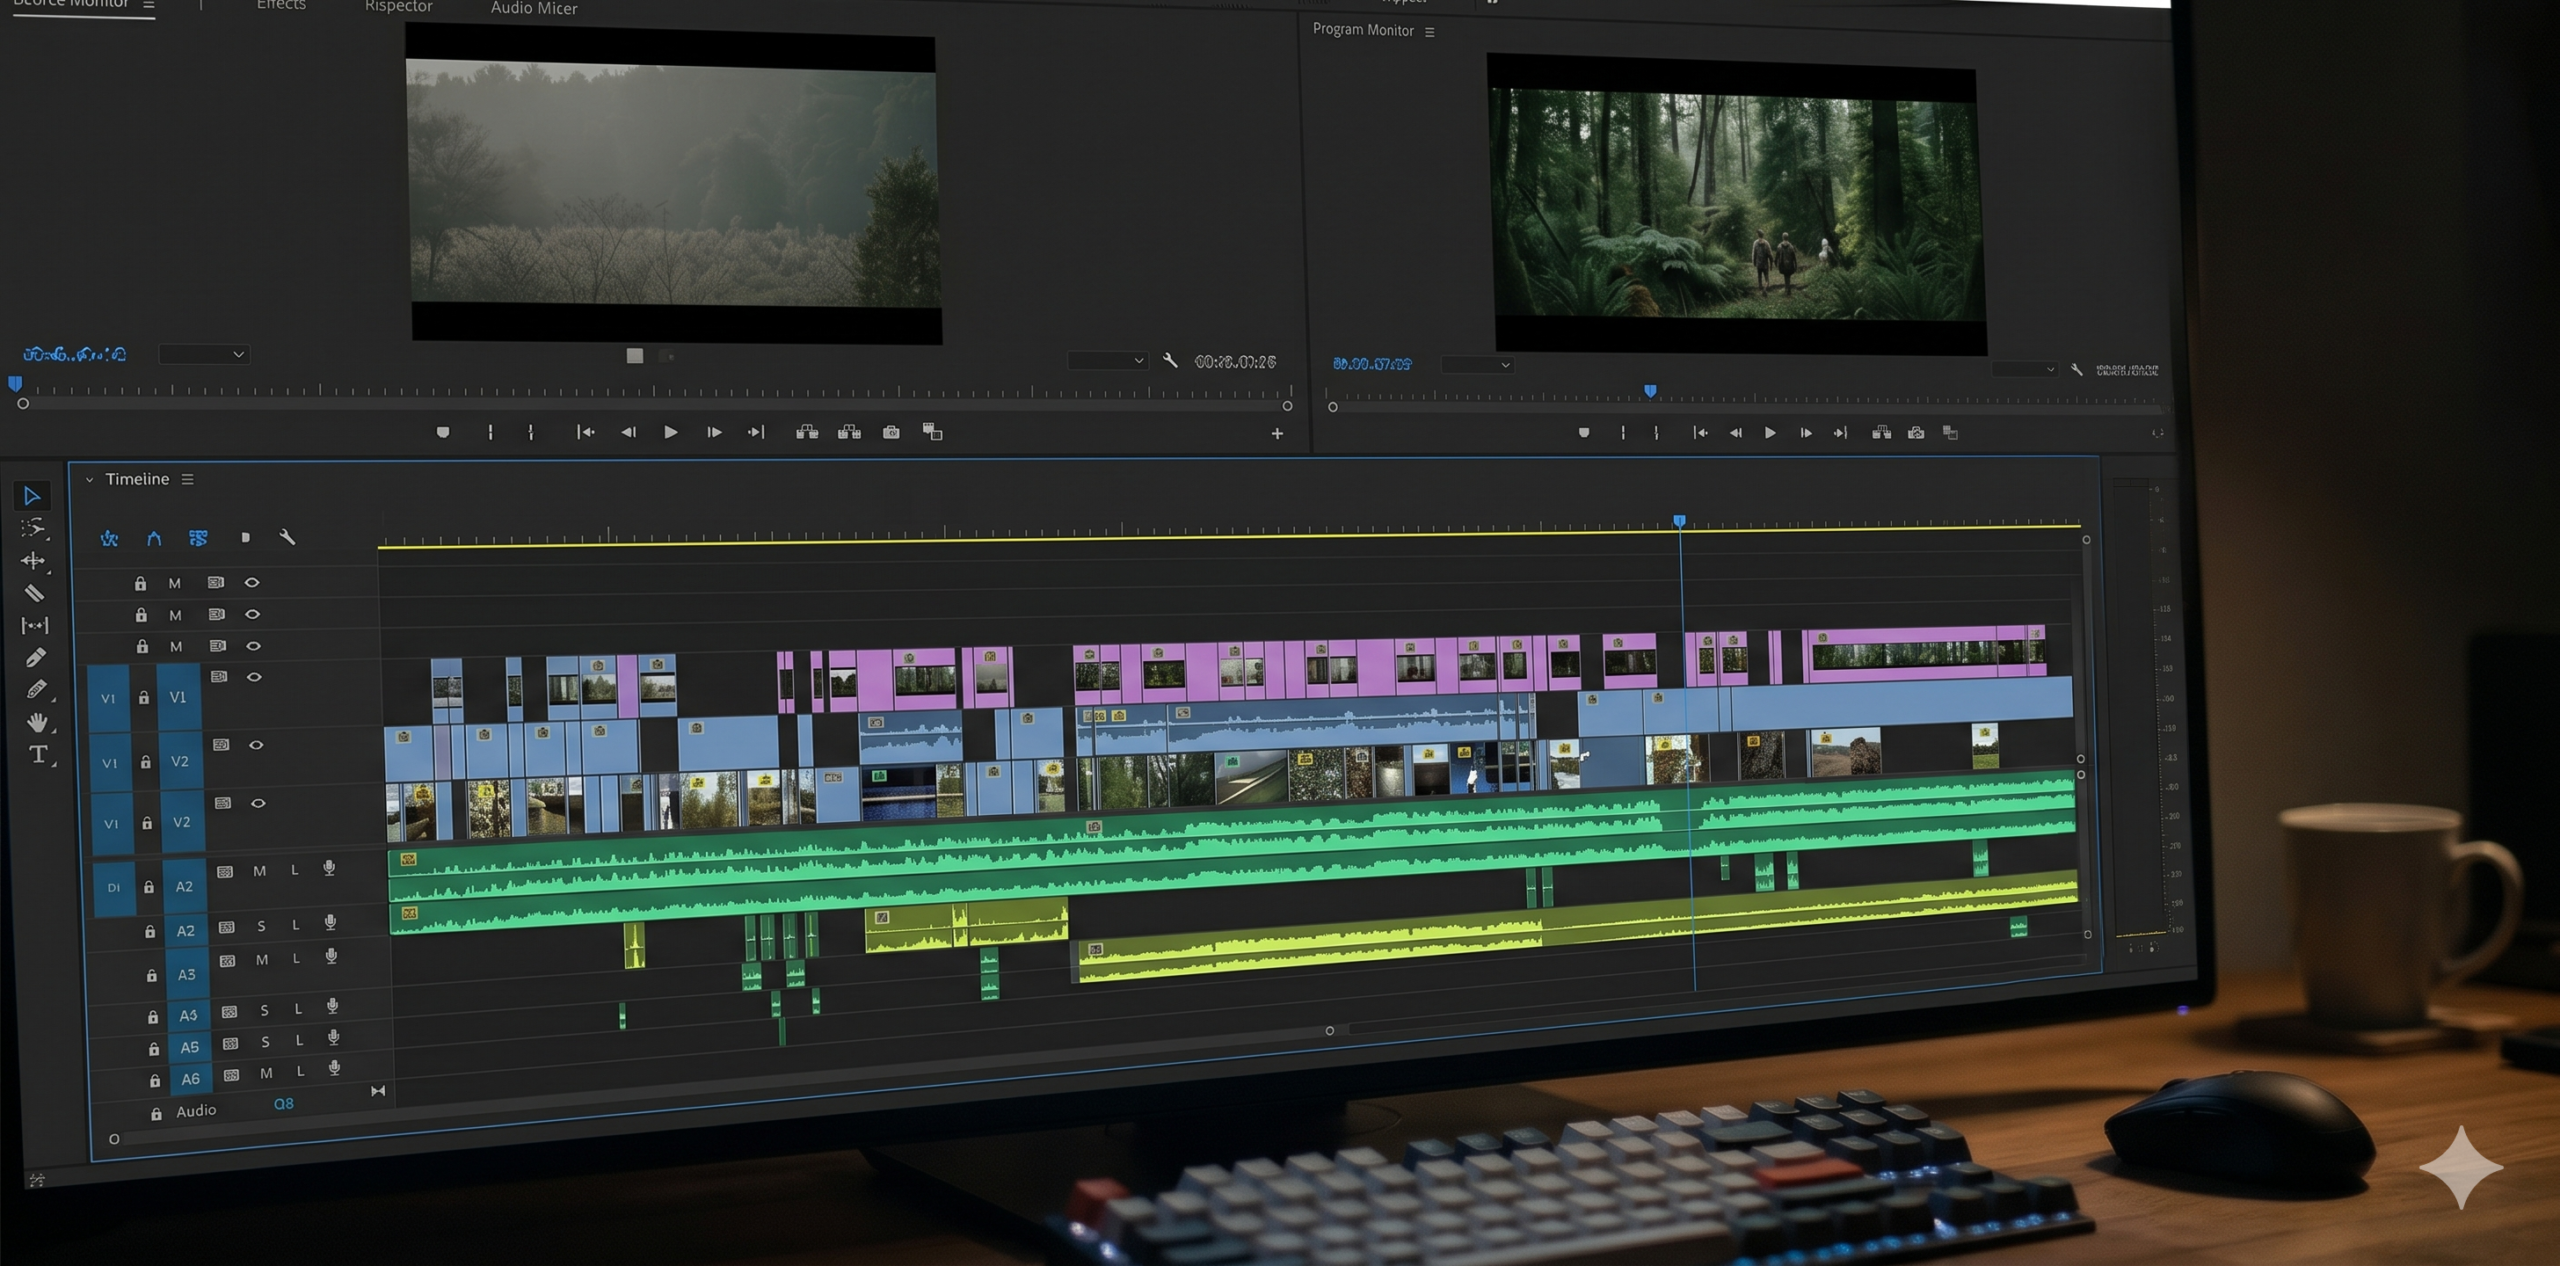Click Source Monitor export frame camera icon
Image resolution: width=2560 pixels, height=1266 pixels.
[x=891, y=432]
